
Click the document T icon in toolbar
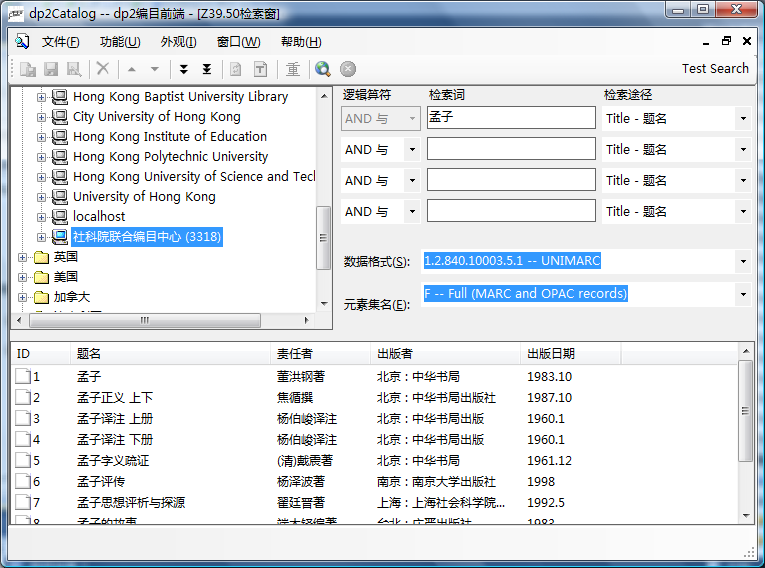[x=260, y=69]
